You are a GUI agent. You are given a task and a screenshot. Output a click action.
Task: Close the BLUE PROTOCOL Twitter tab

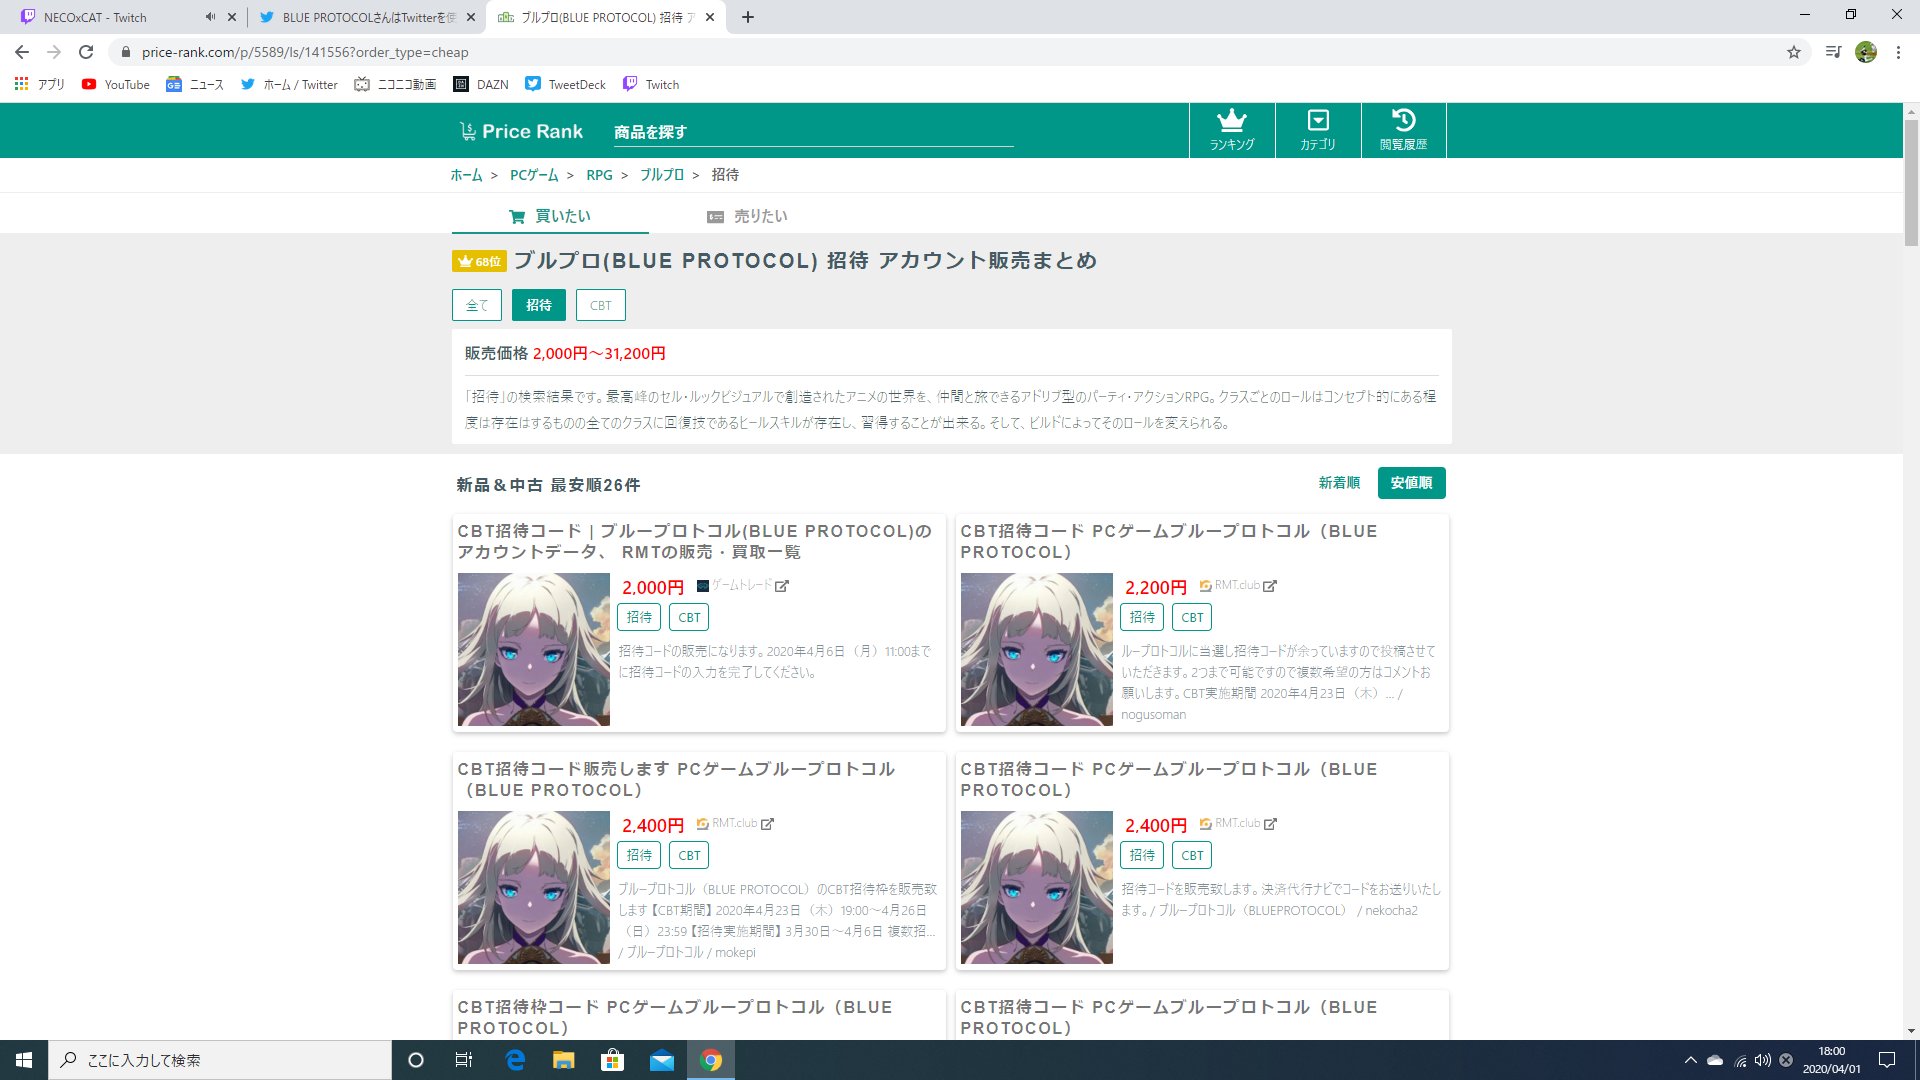tap(471, 17)
